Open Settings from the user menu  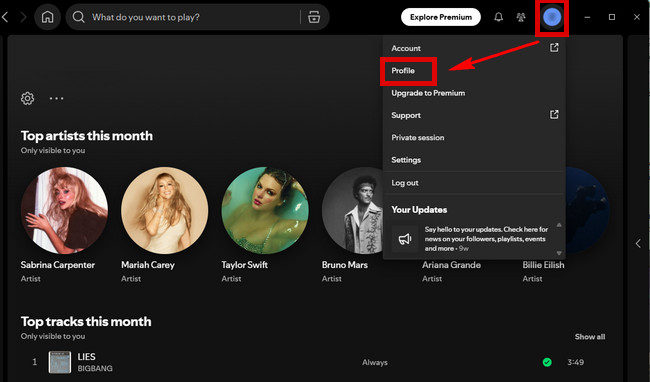tap(474, 160)
